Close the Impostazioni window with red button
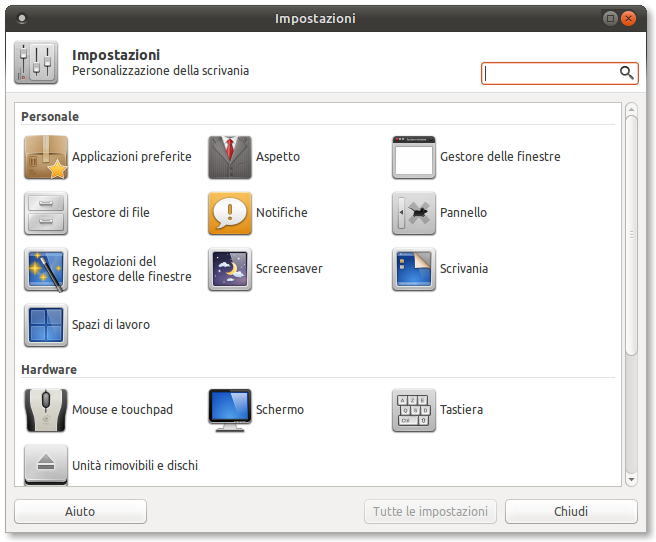The width and height of the screenshot is (656, 542). [628, 18]
